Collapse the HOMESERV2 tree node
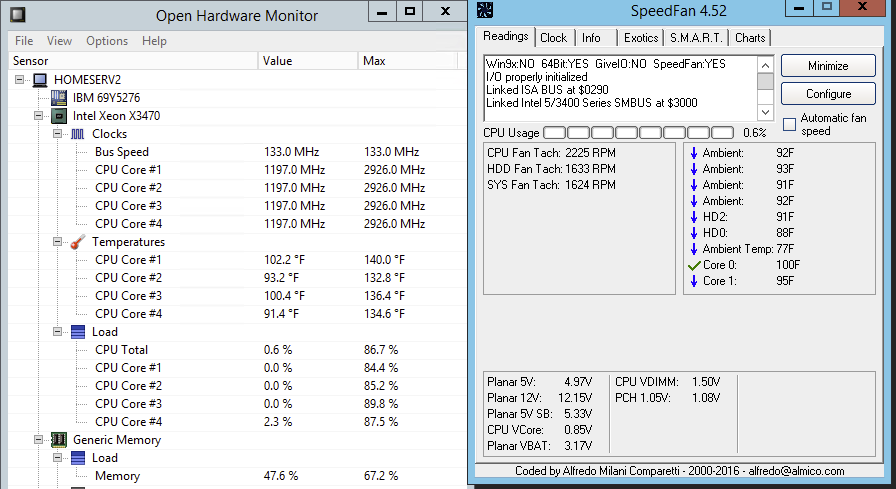Screen dimensions: 896x489 [x=19, y=80]
